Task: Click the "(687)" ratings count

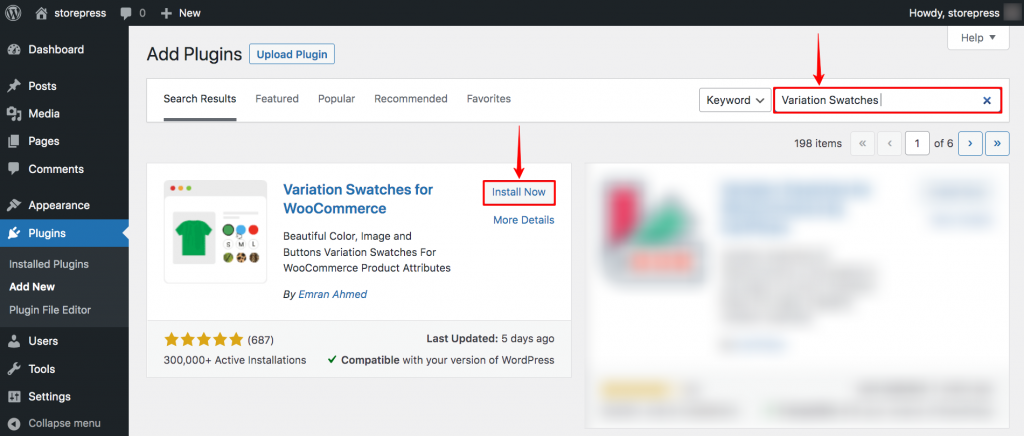Action: tap(261, 340)
